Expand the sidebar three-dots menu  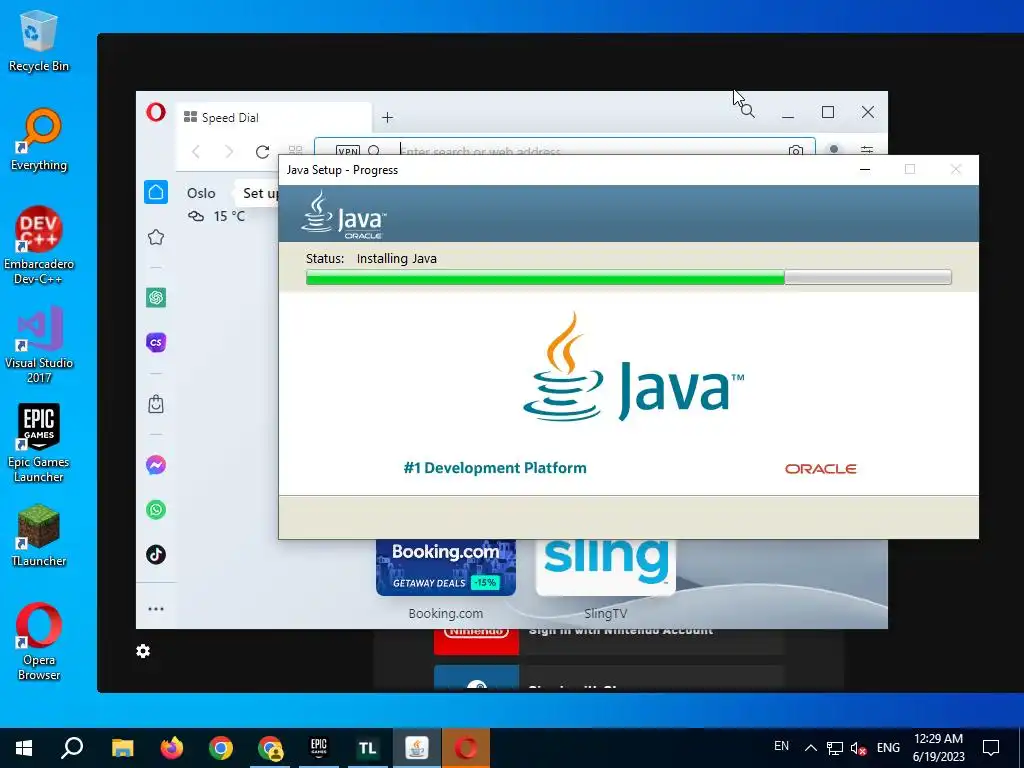coord(156,609)
